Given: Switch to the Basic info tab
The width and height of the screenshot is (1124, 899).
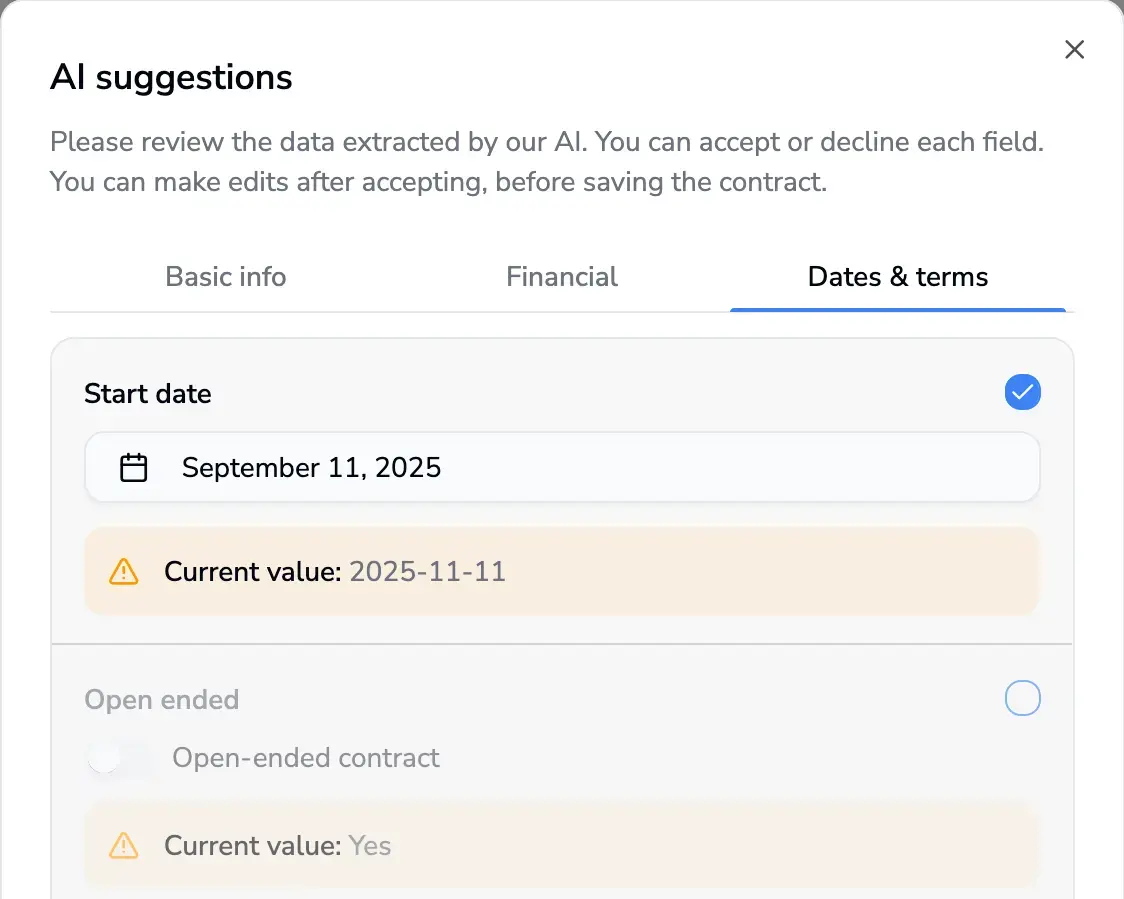Looking at the screenshot, I should [225, 277].
